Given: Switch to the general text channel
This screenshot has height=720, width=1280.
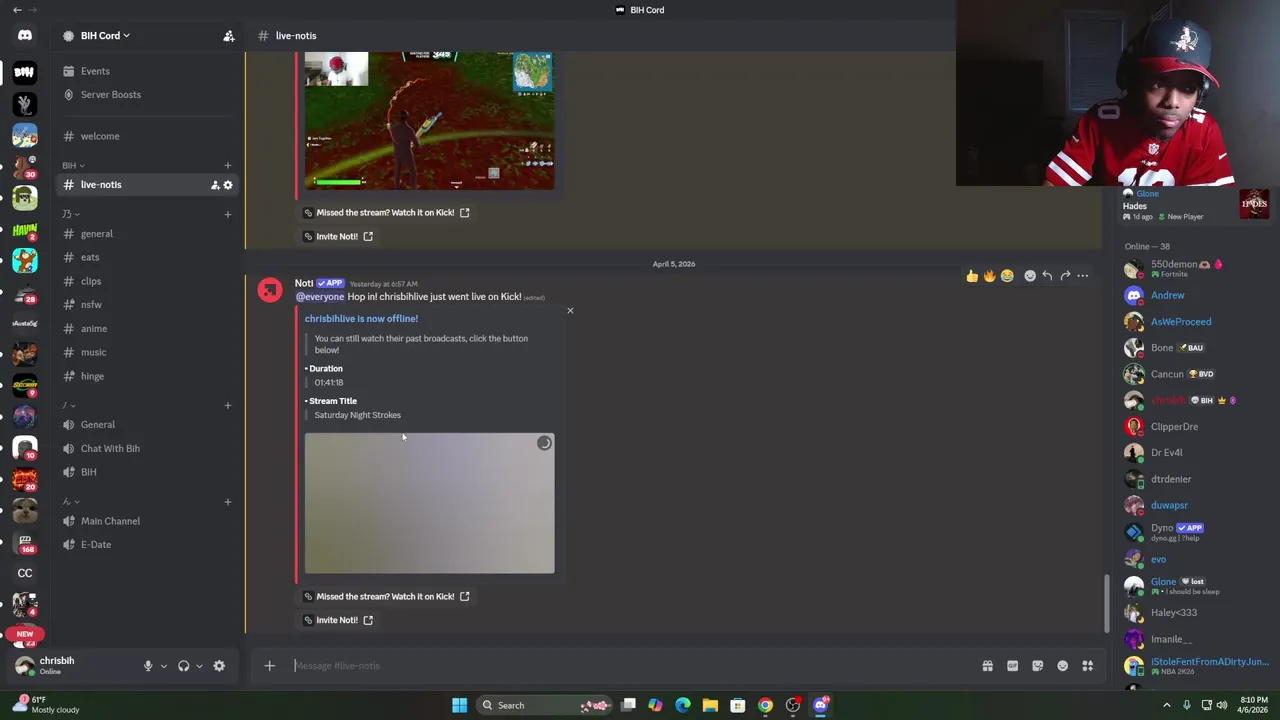Looking at the screenshot, I should pyautogui.click(x=148, y=234).
